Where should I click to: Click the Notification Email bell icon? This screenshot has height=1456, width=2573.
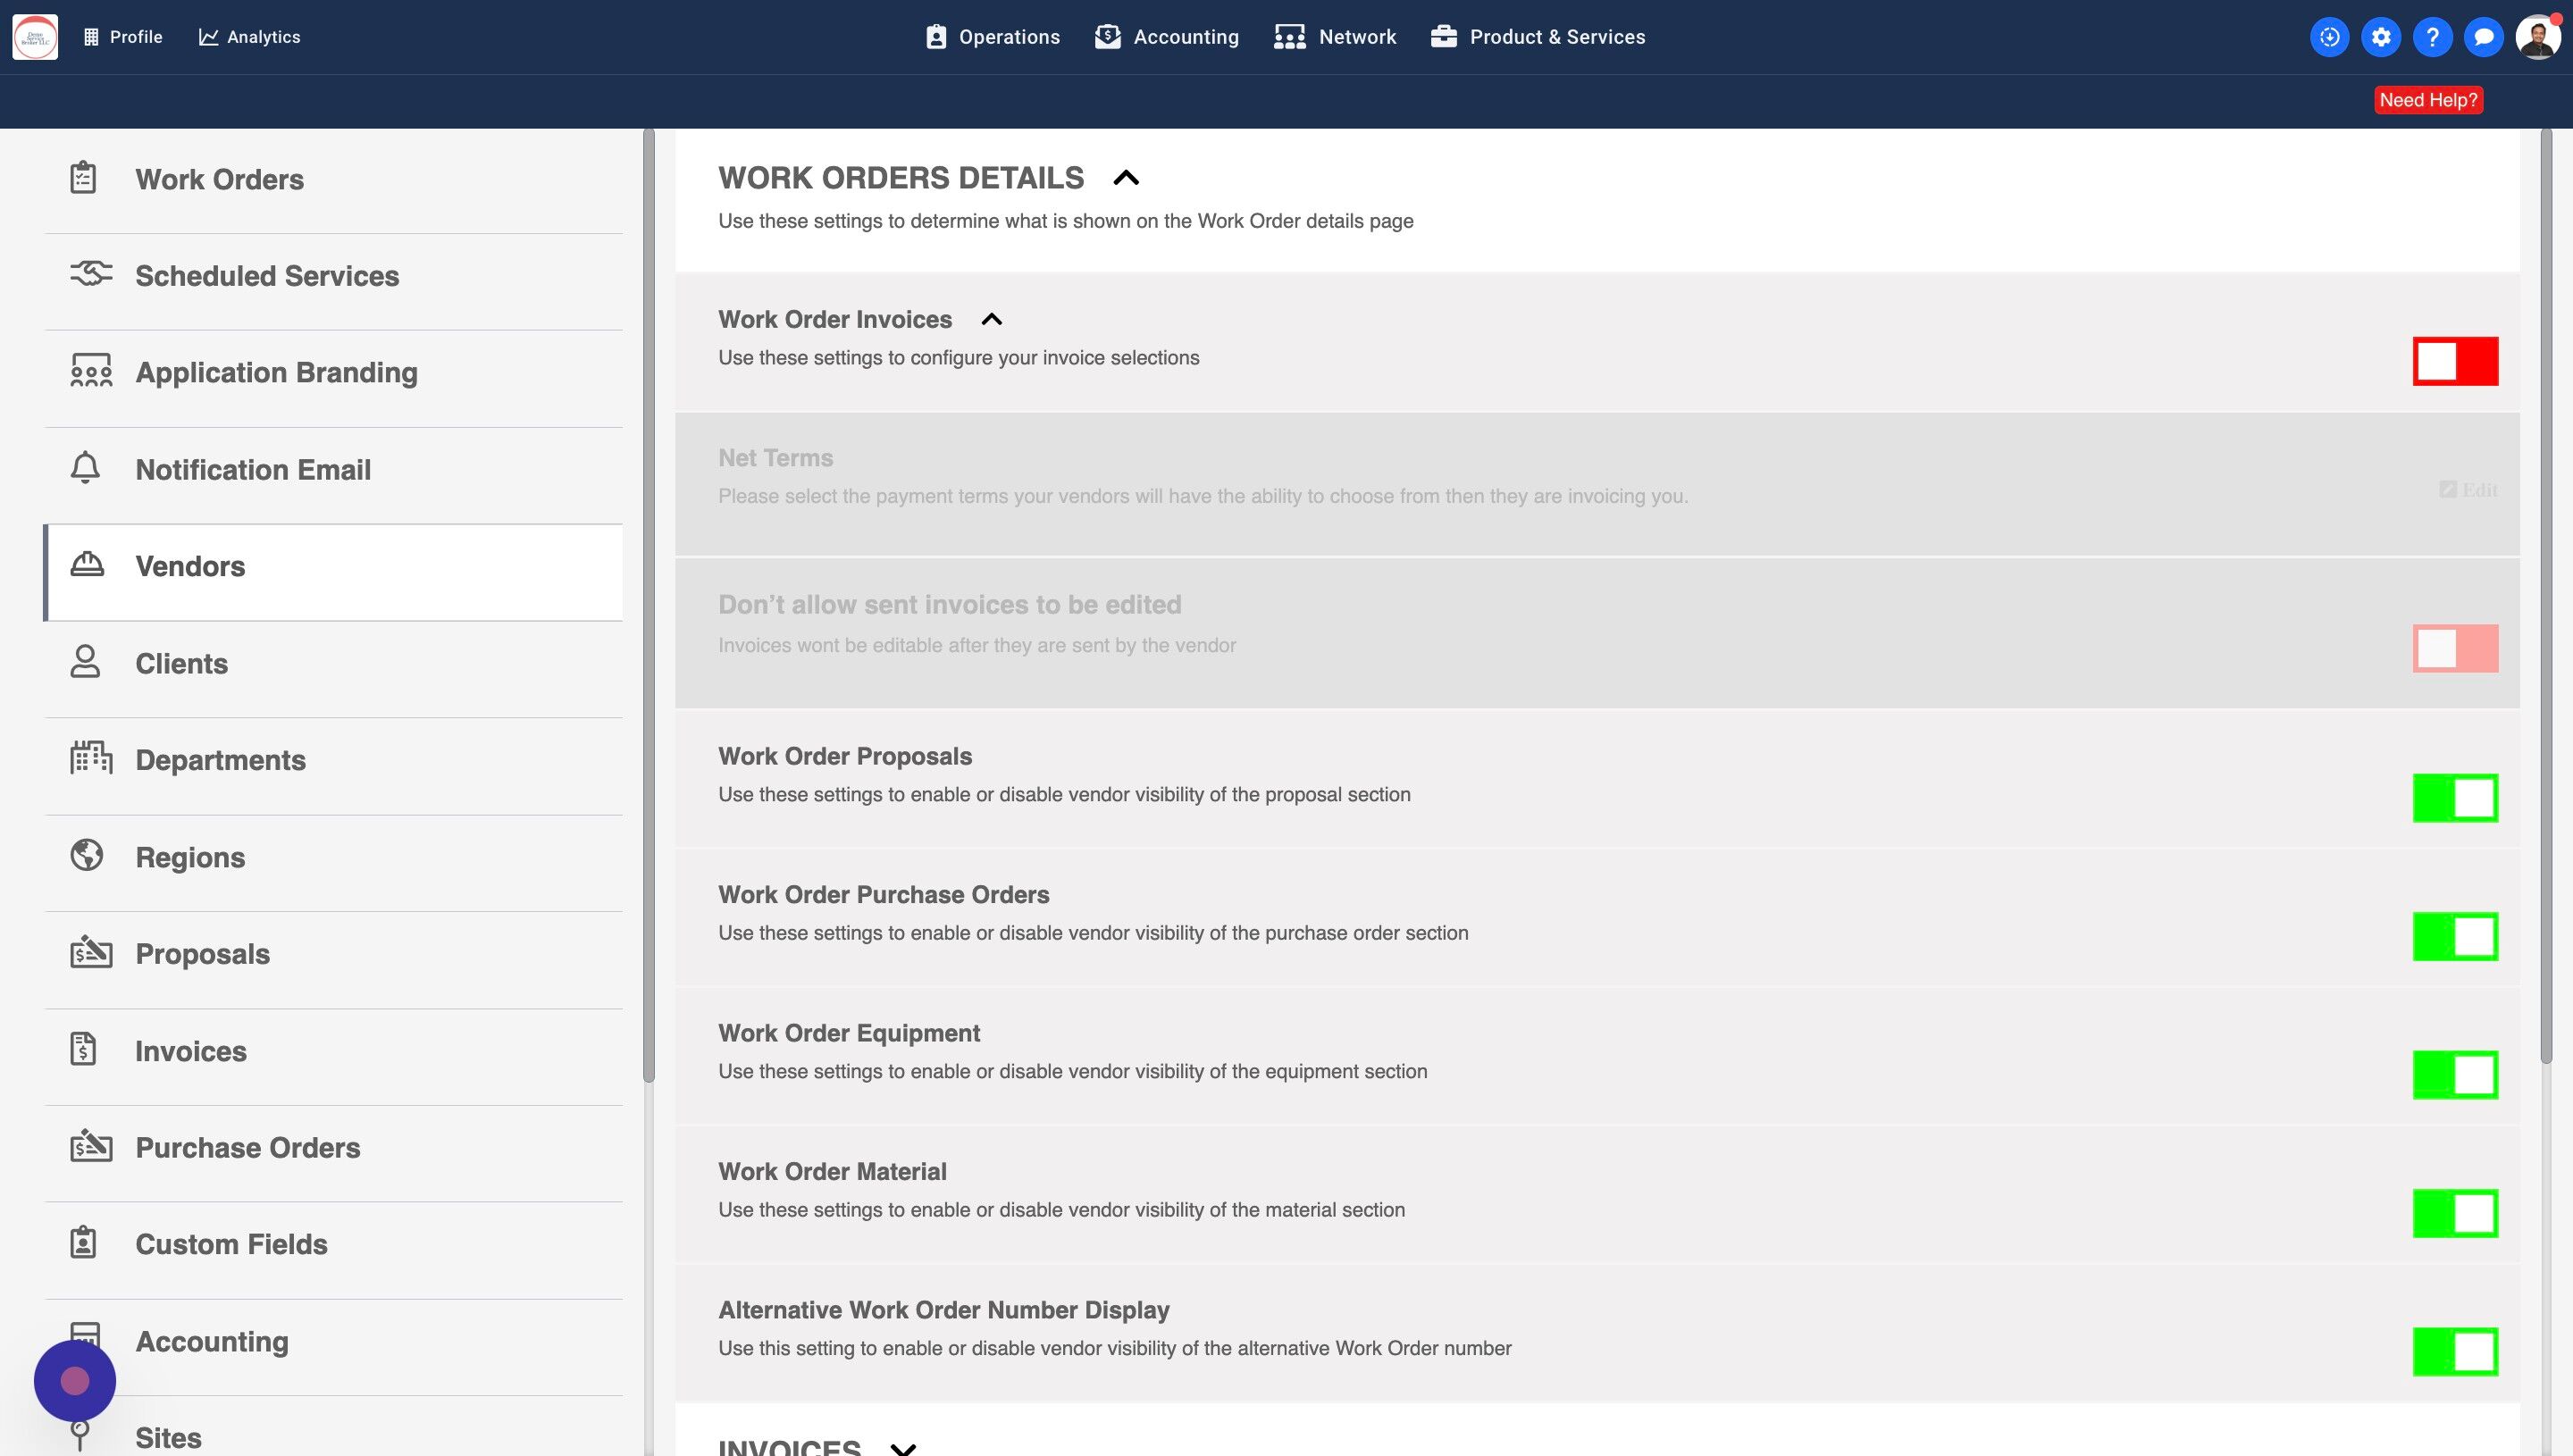86,468
